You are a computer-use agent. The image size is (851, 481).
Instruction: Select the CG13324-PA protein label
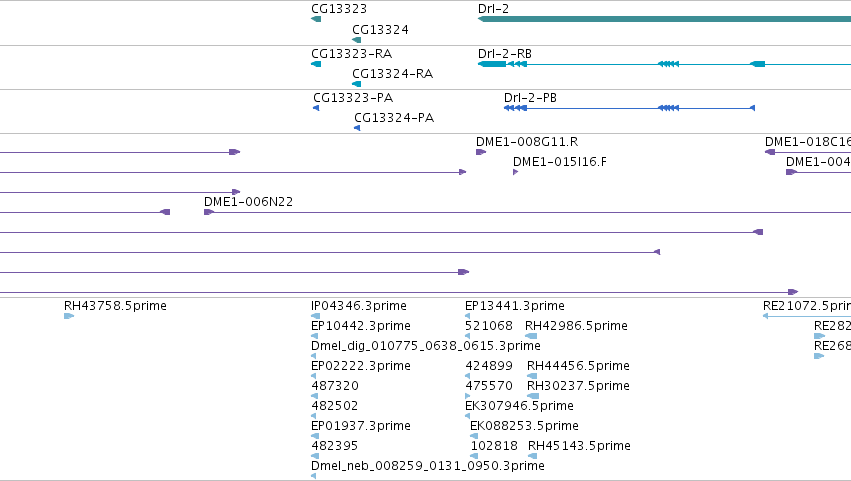tap(394, 118)
